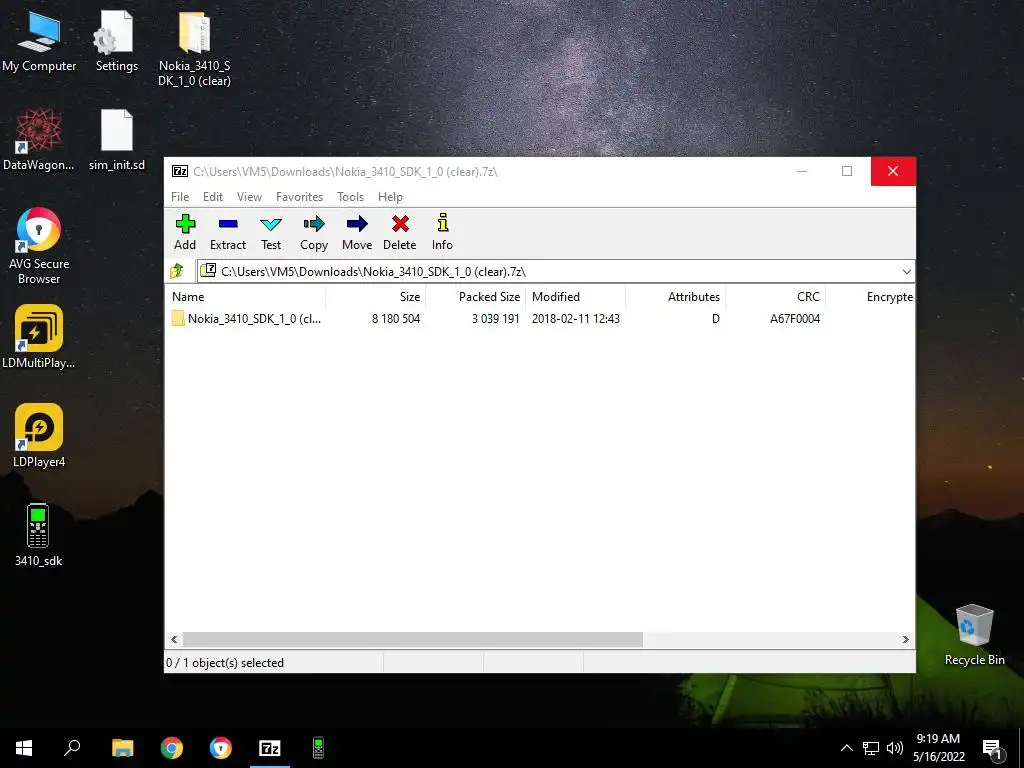Click the 7-Zip taskbar button

[270, 748]
